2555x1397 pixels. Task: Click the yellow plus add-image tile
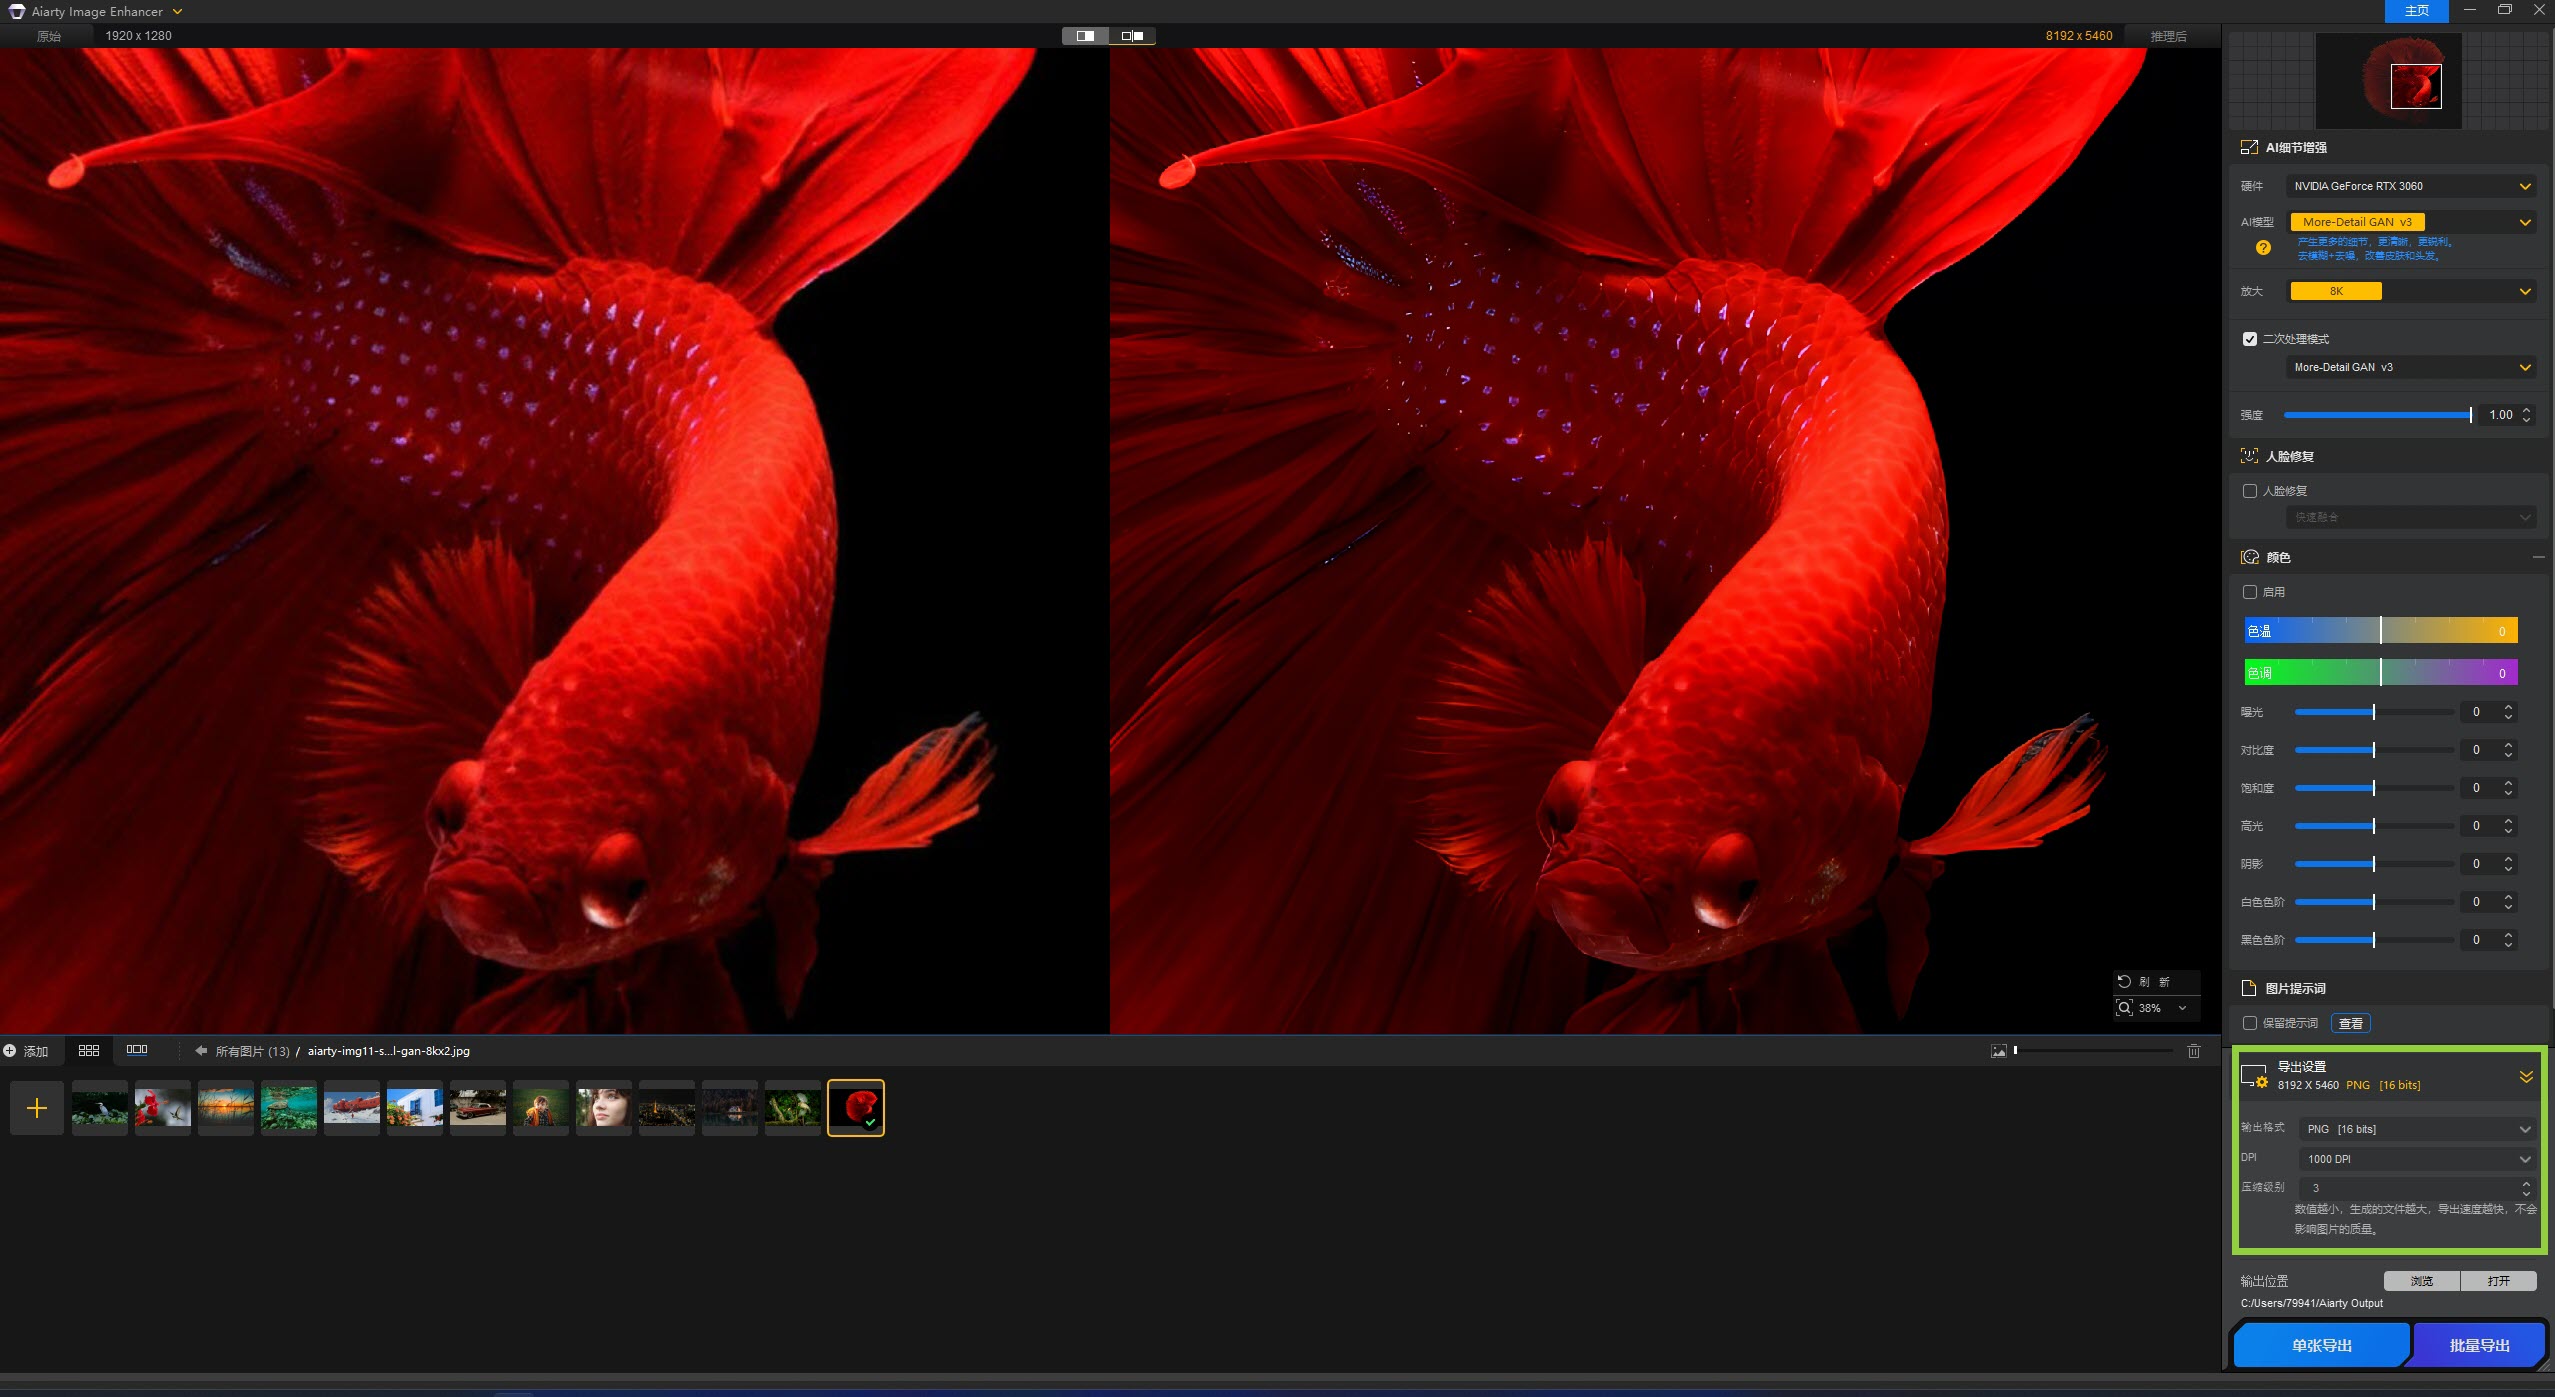[x=37, y=1108]
